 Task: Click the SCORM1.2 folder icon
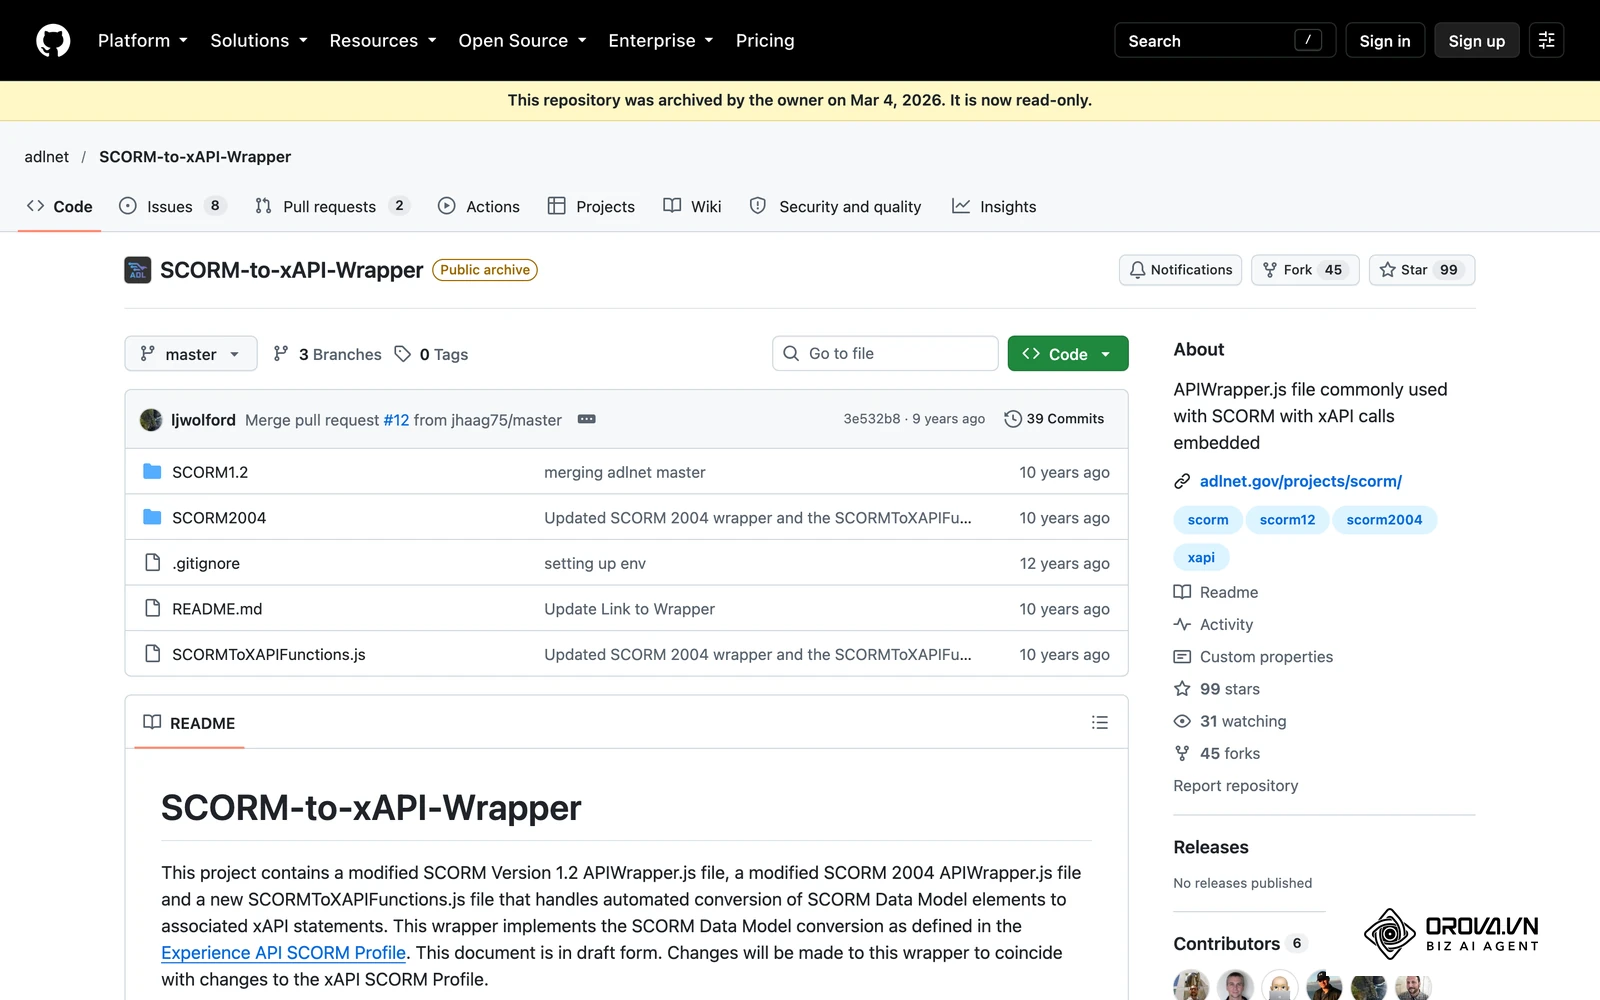[152, 472]
